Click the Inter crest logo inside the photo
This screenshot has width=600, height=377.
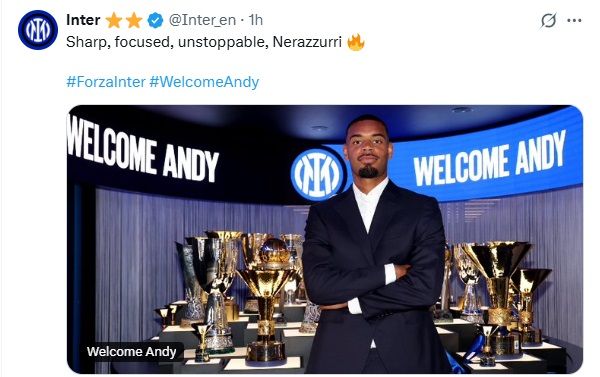pyautogui.click(x=317, y=175)
